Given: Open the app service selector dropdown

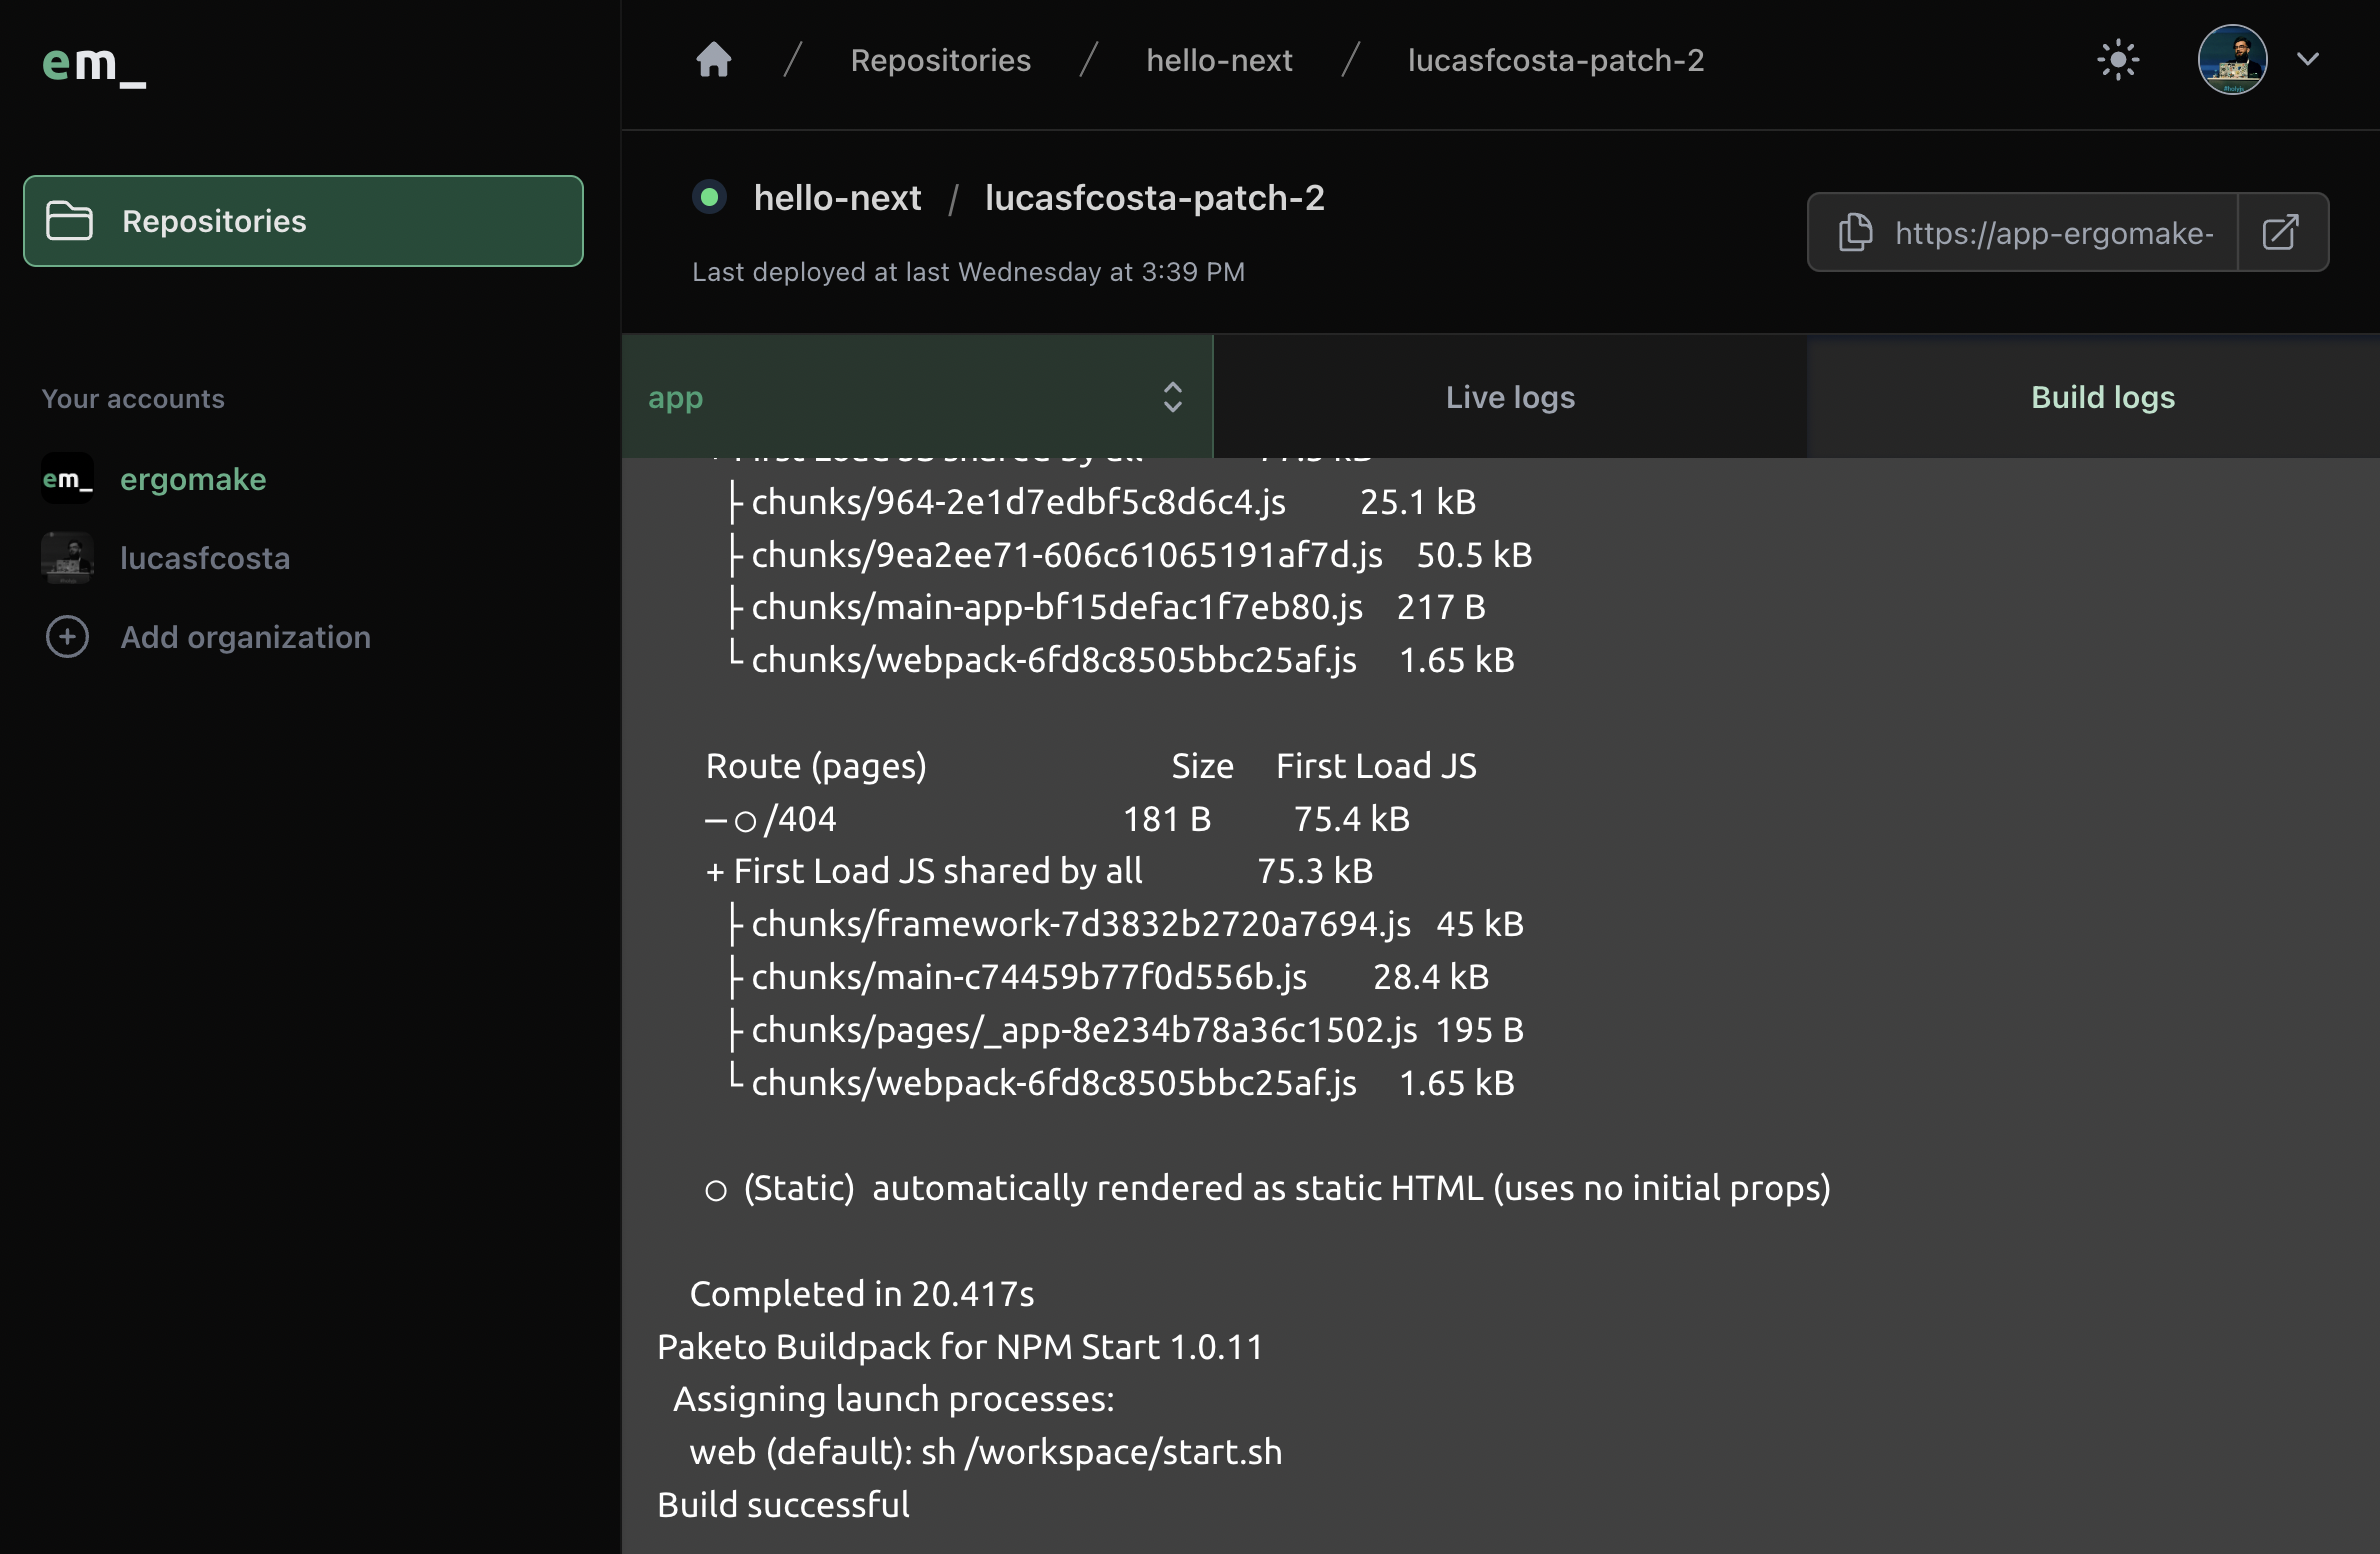Looking at the screenshot, I should pyautogui.click(x=916, y=397).
